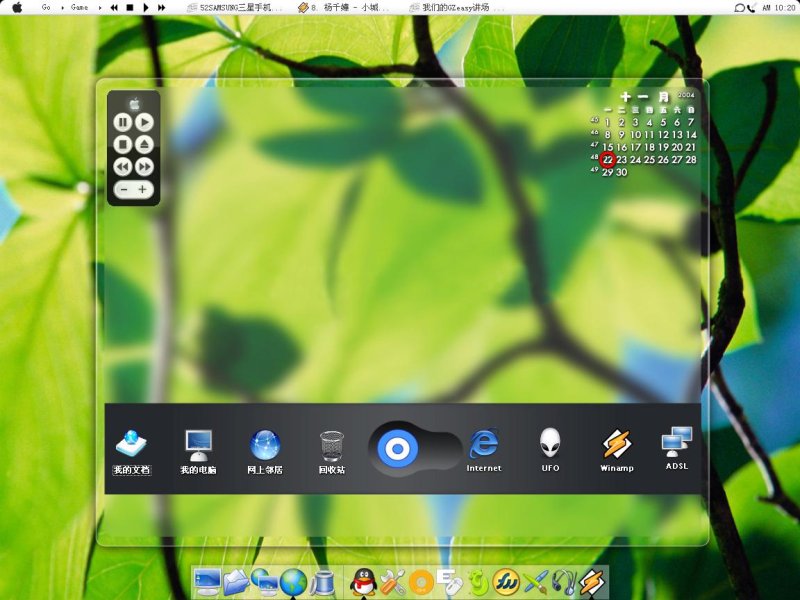Select day 22 circled in the calendar
The image size is (800, 600).
click(608, 159)
